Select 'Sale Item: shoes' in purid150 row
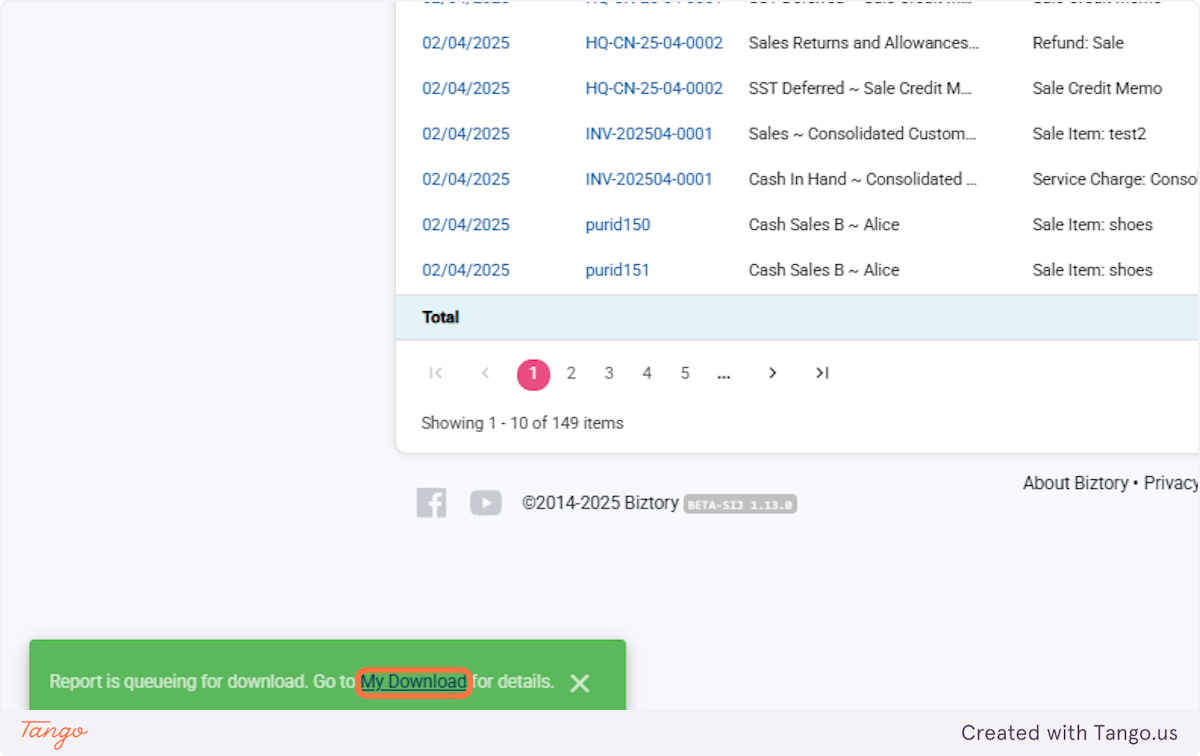1200x756 pixels. pyautogui.click(x=1093, y=225)
